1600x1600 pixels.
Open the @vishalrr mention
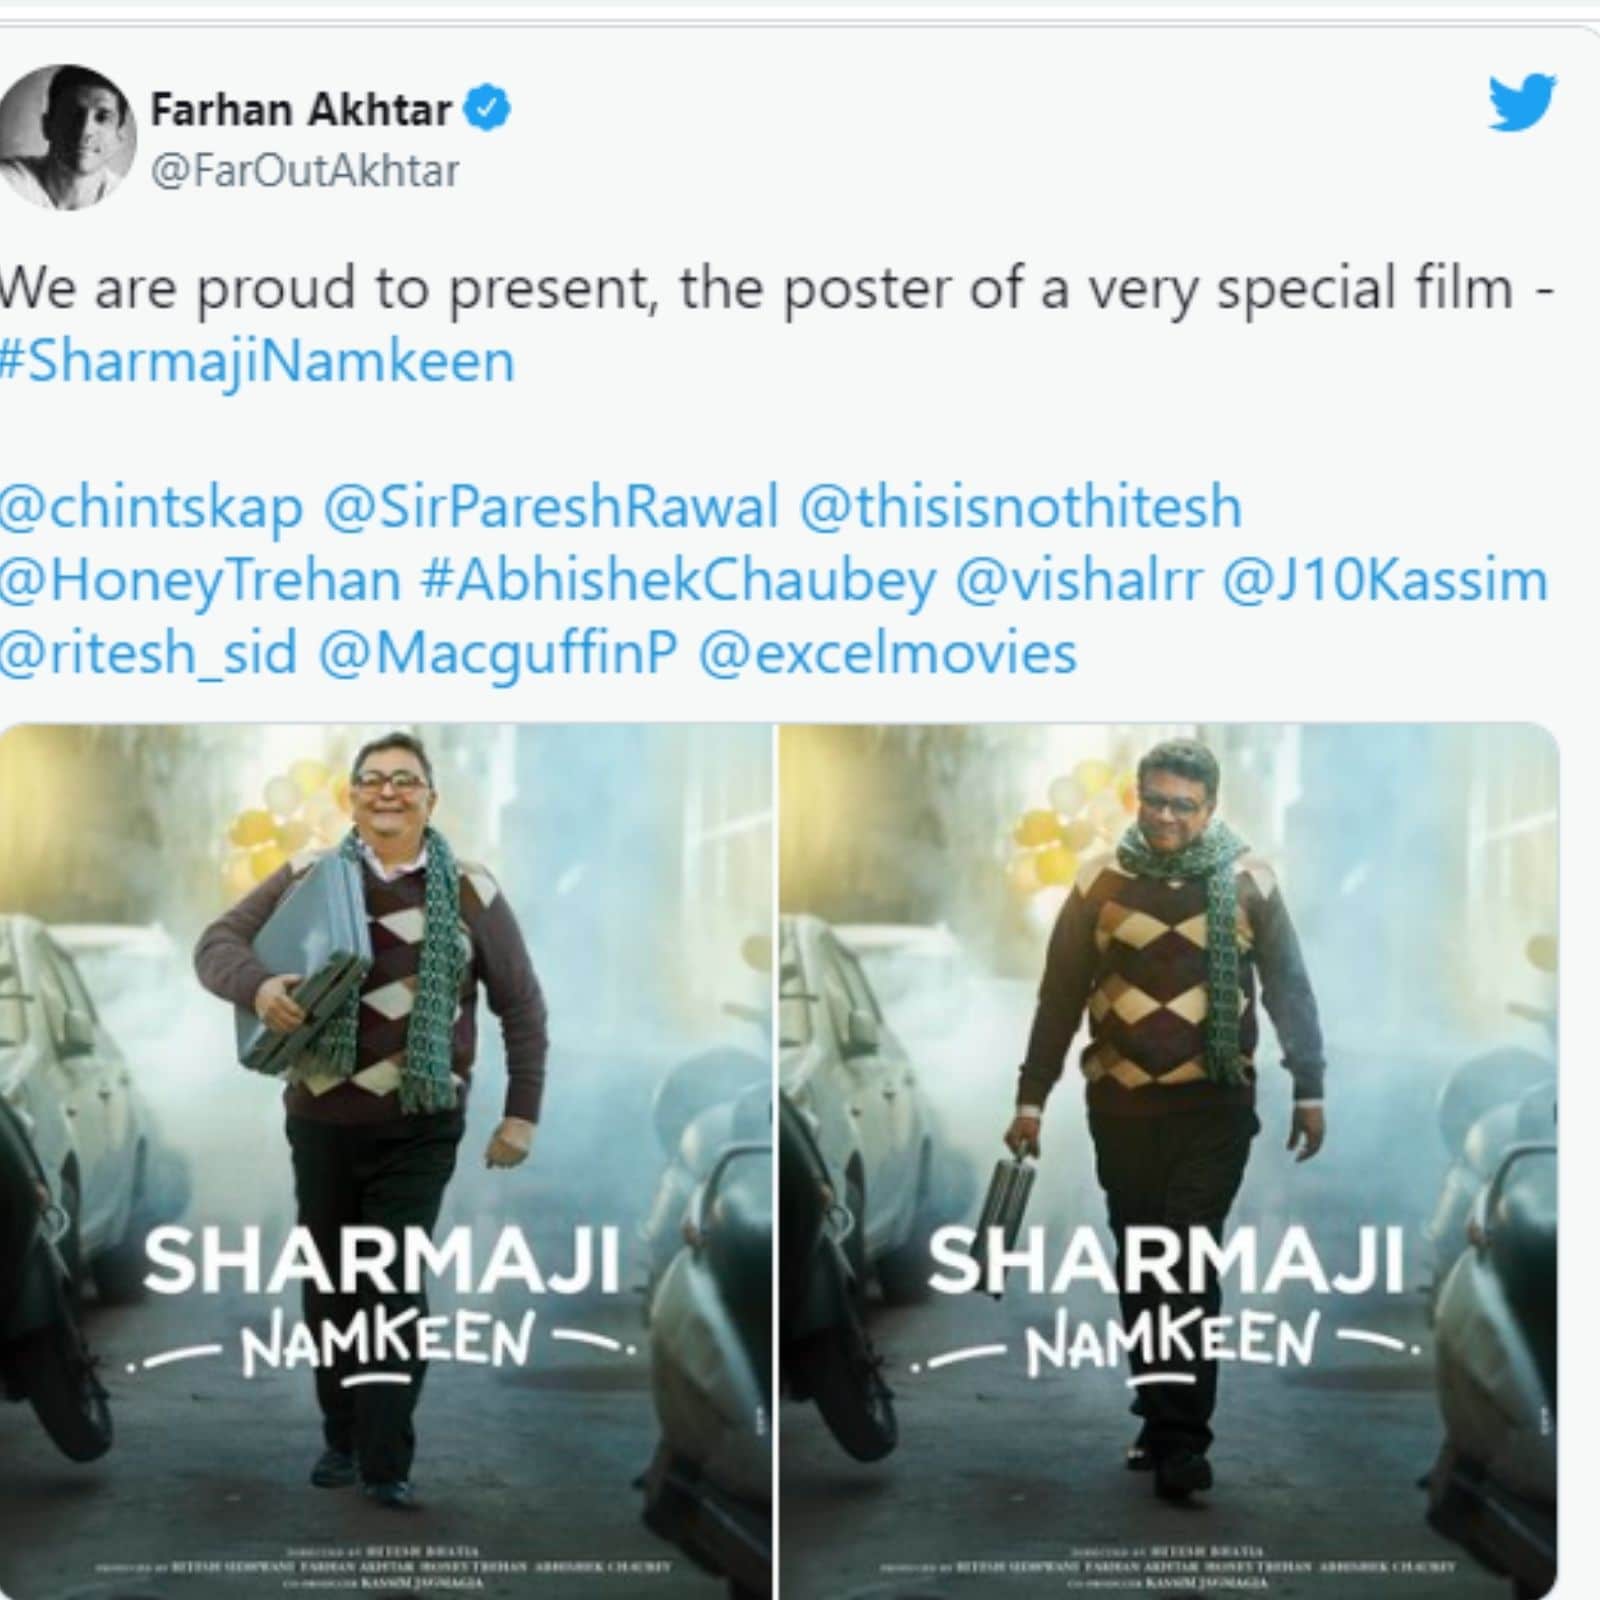click(x=1079, y=581)
